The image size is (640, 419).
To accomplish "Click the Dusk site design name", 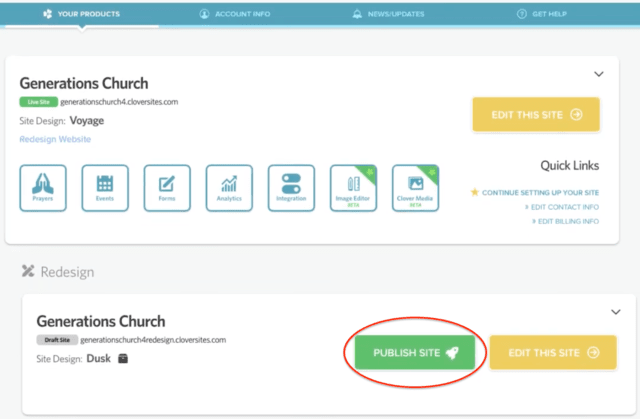I will pyautogui.click(x=98, y=358).
